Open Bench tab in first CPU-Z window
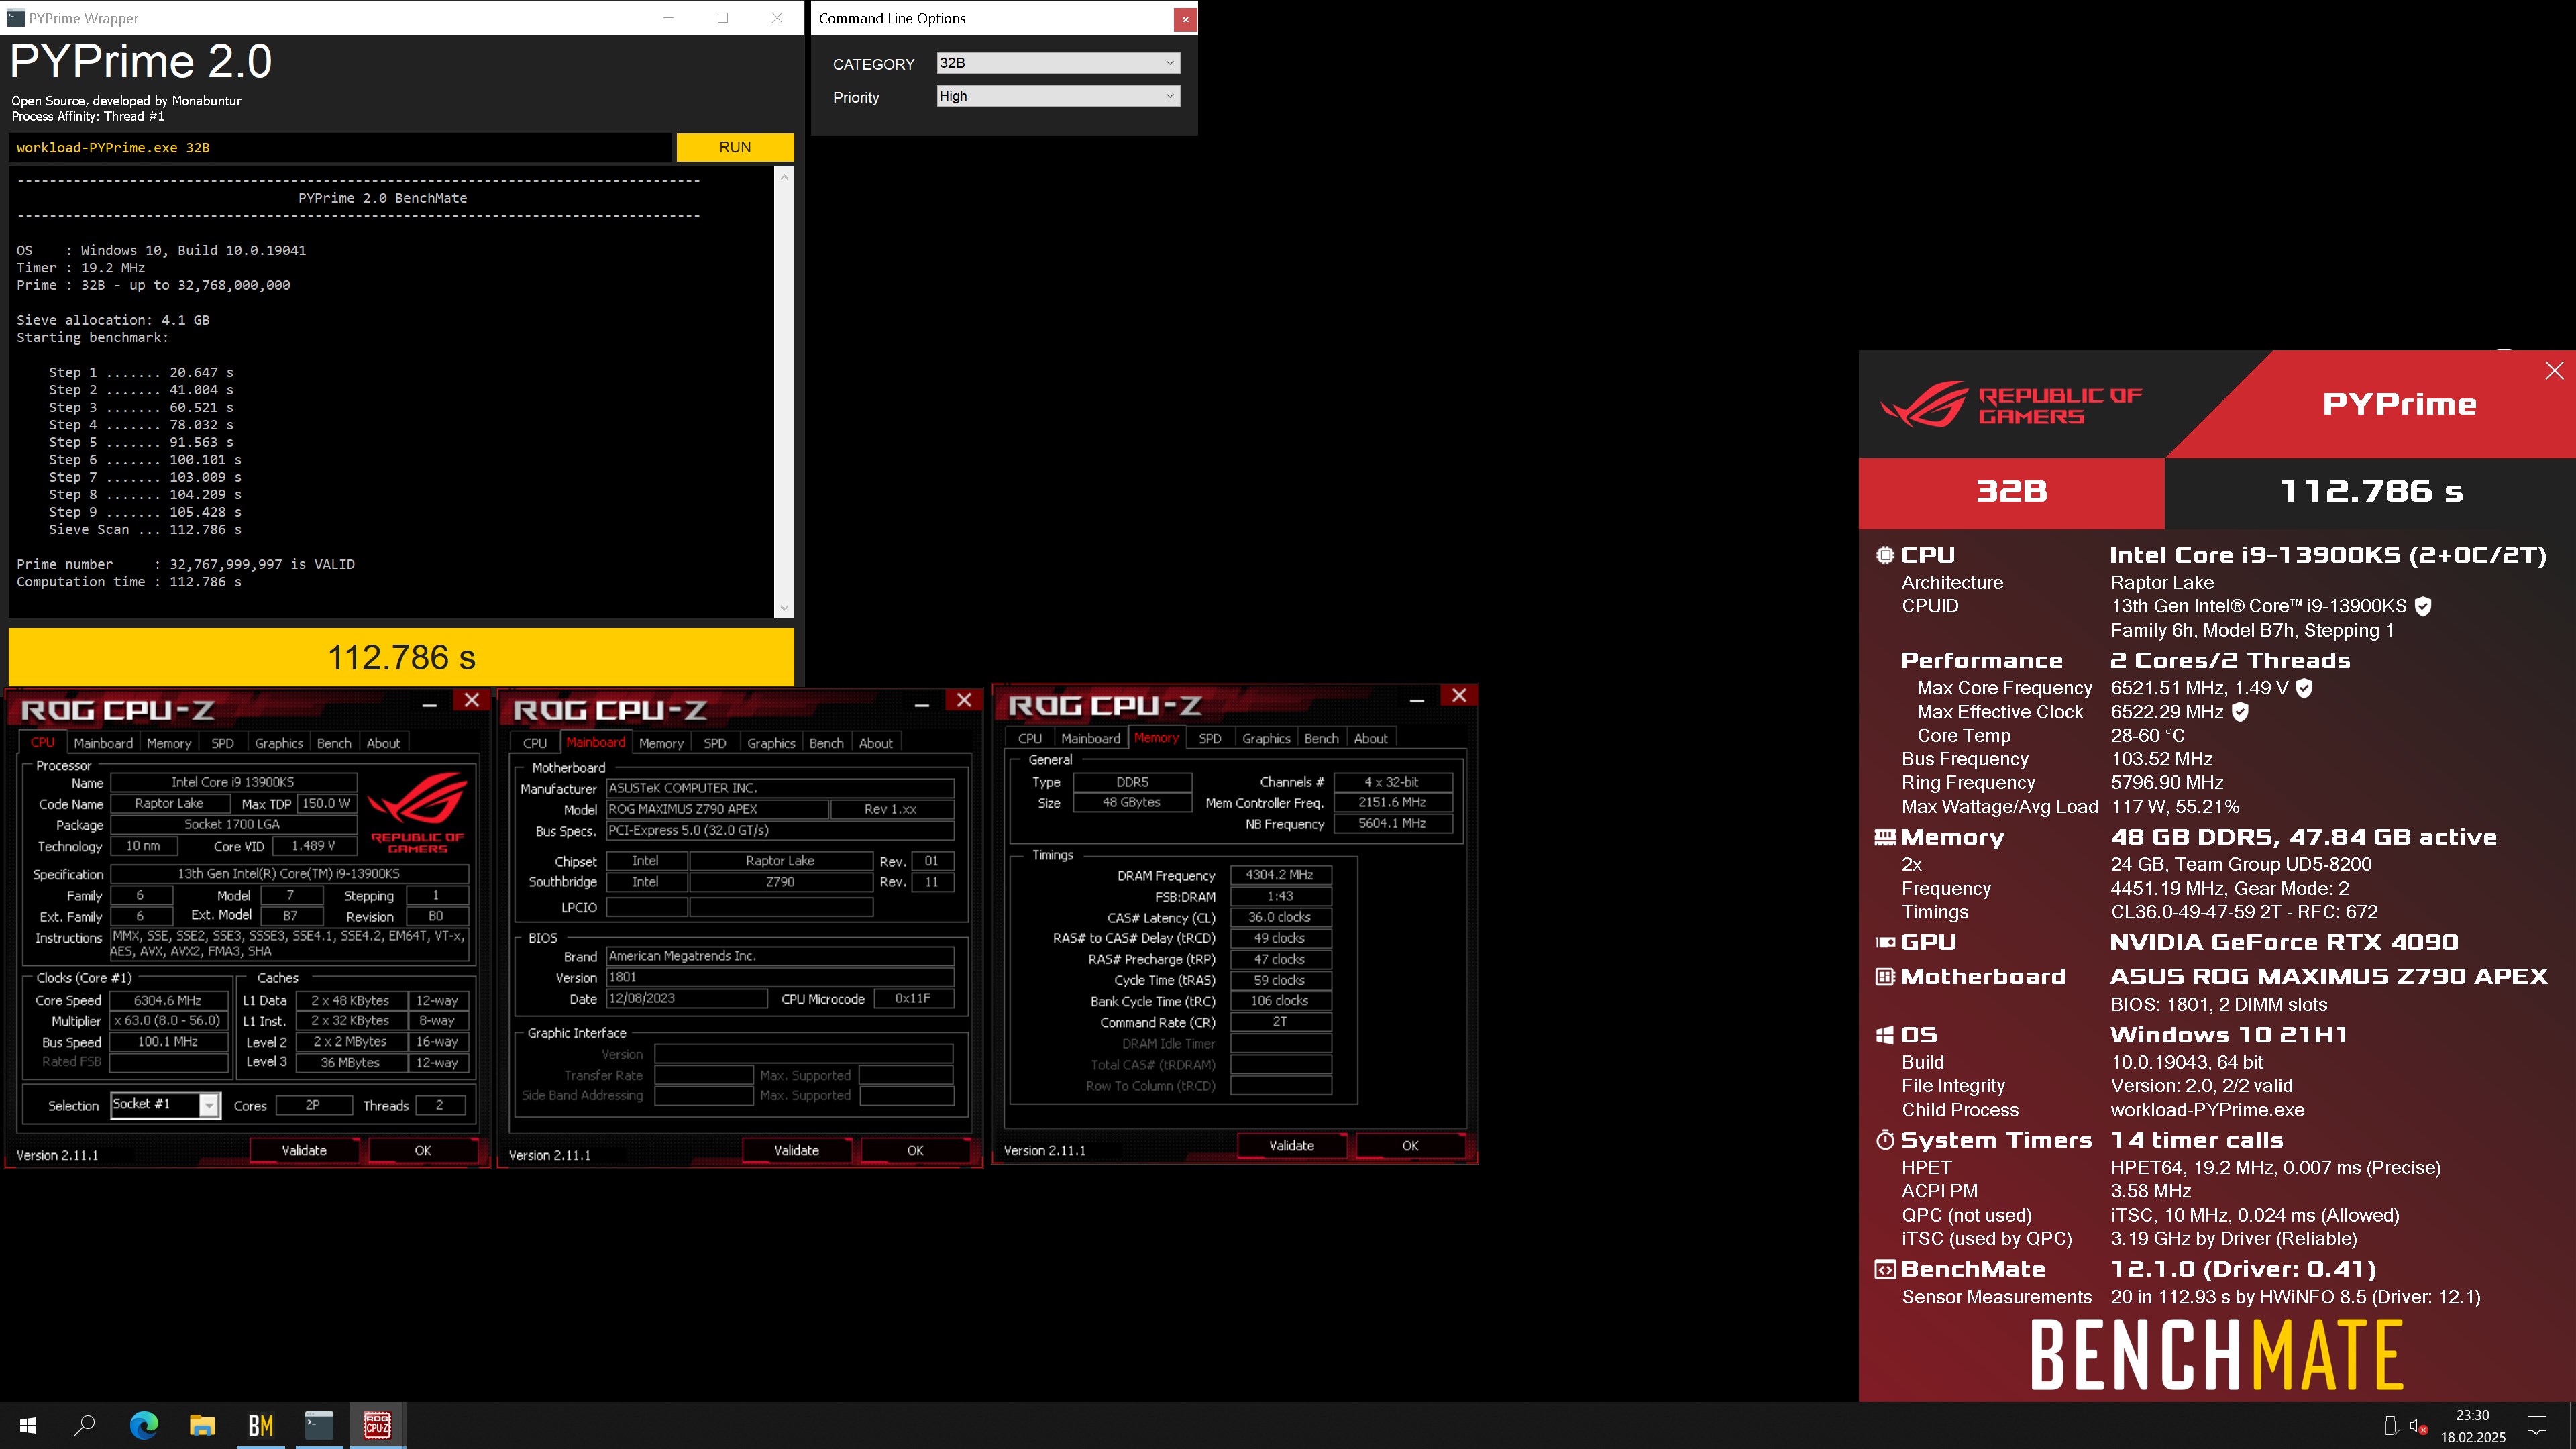 [x=334, y=743]
